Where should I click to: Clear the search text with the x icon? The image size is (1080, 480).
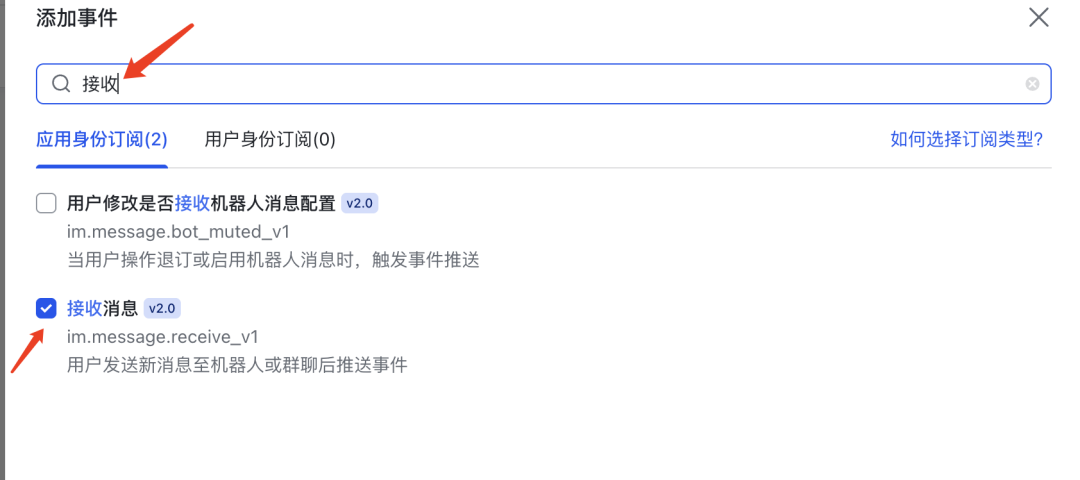point(1032,84)
